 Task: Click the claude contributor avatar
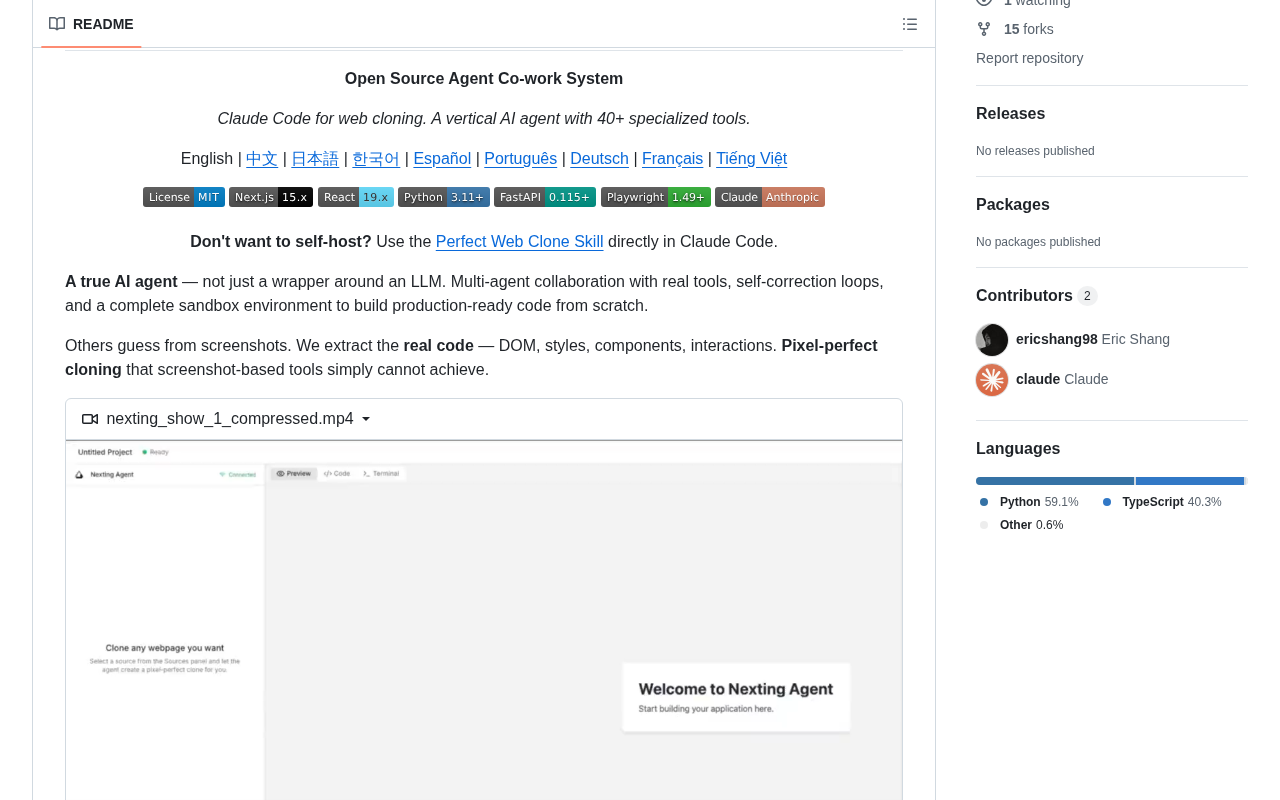[x=992, y=380]
